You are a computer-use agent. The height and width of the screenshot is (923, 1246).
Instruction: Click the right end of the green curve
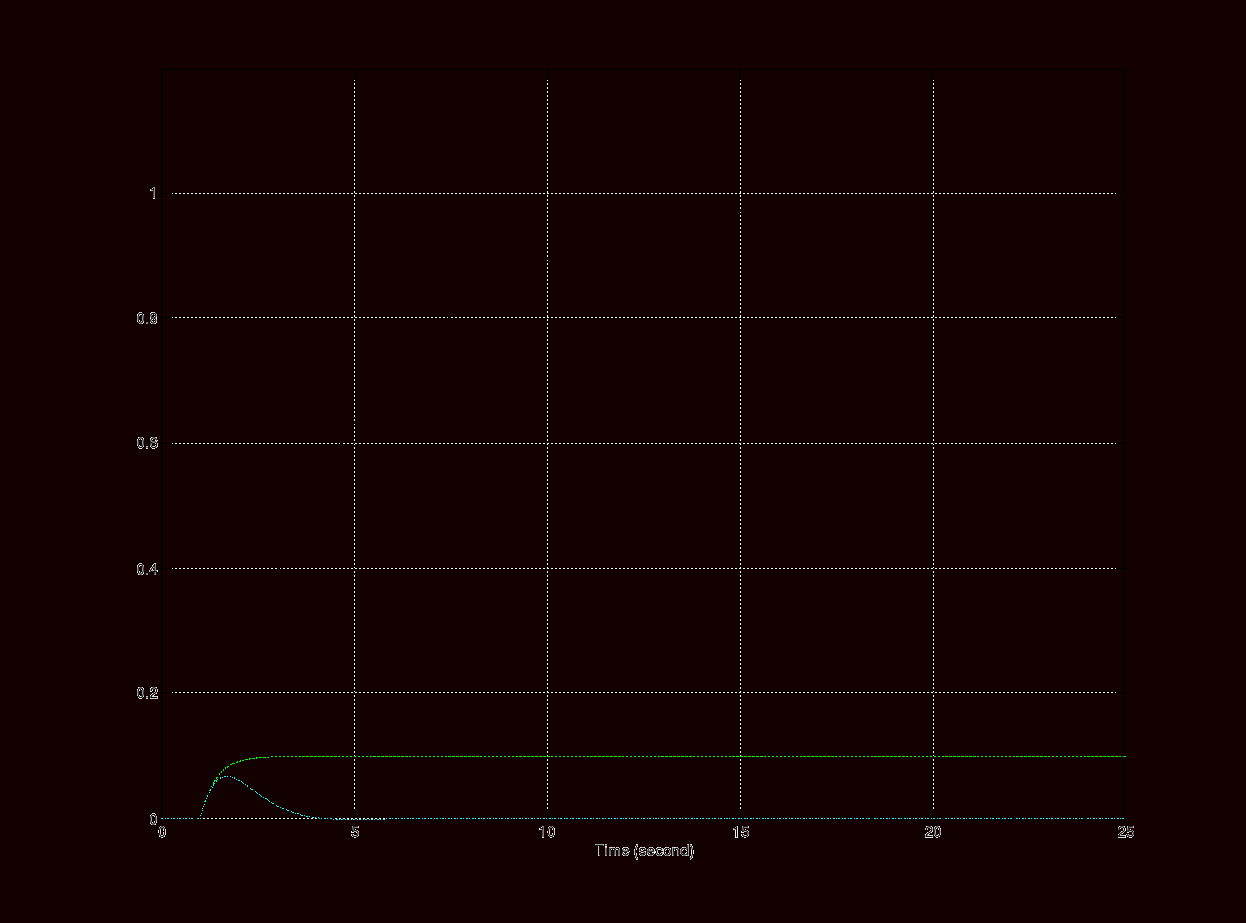point(1124,757)
